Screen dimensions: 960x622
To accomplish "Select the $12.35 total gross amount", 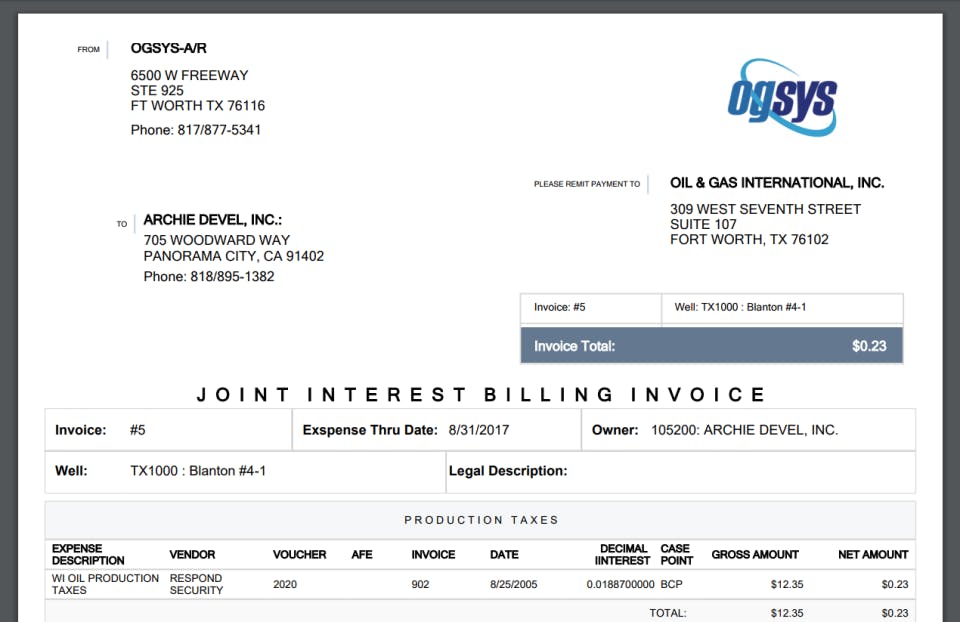I will coord(787,613).
